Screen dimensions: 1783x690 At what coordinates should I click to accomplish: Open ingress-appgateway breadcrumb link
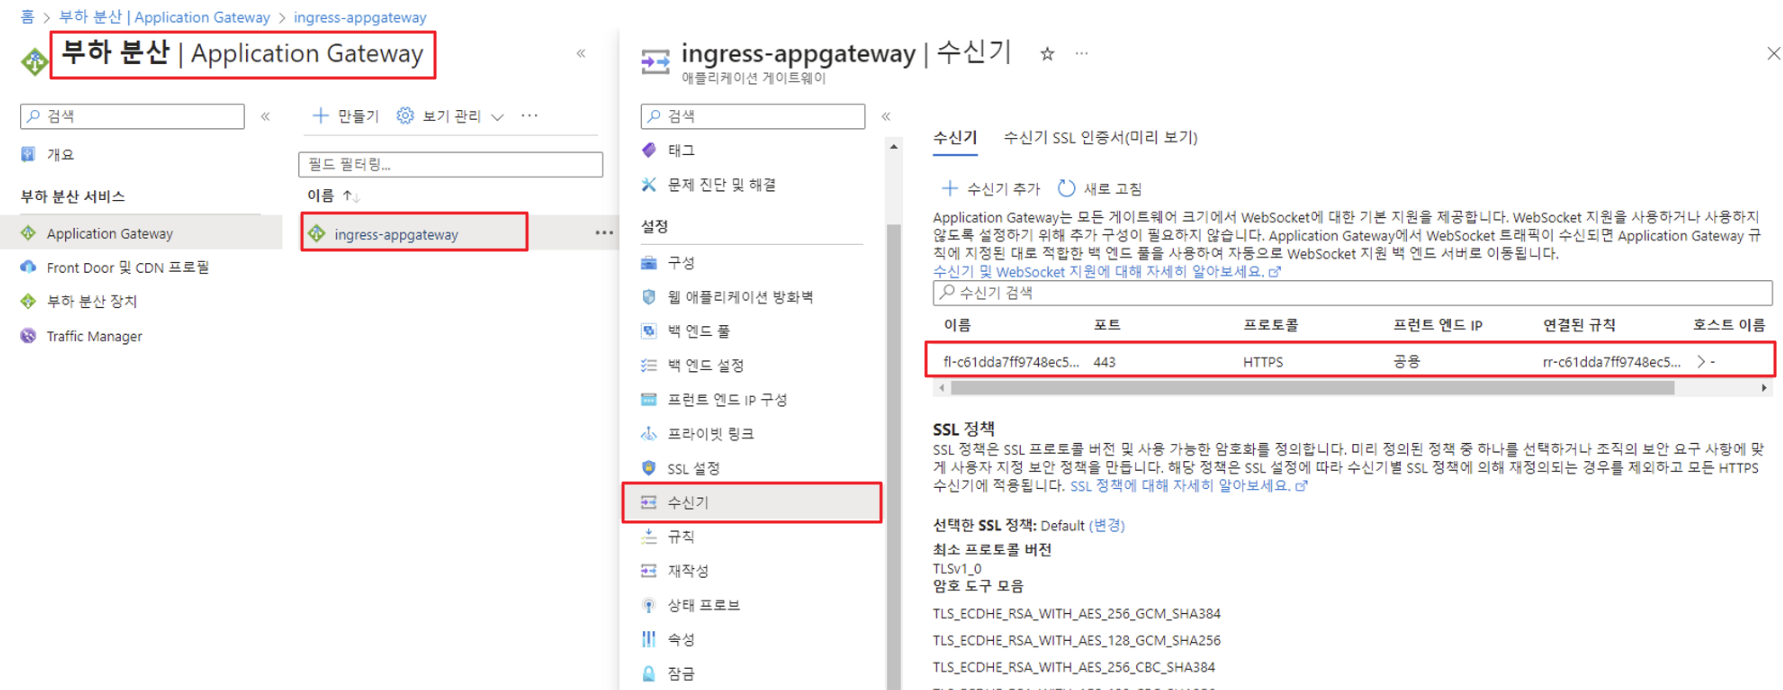click(x=360, y=17)
